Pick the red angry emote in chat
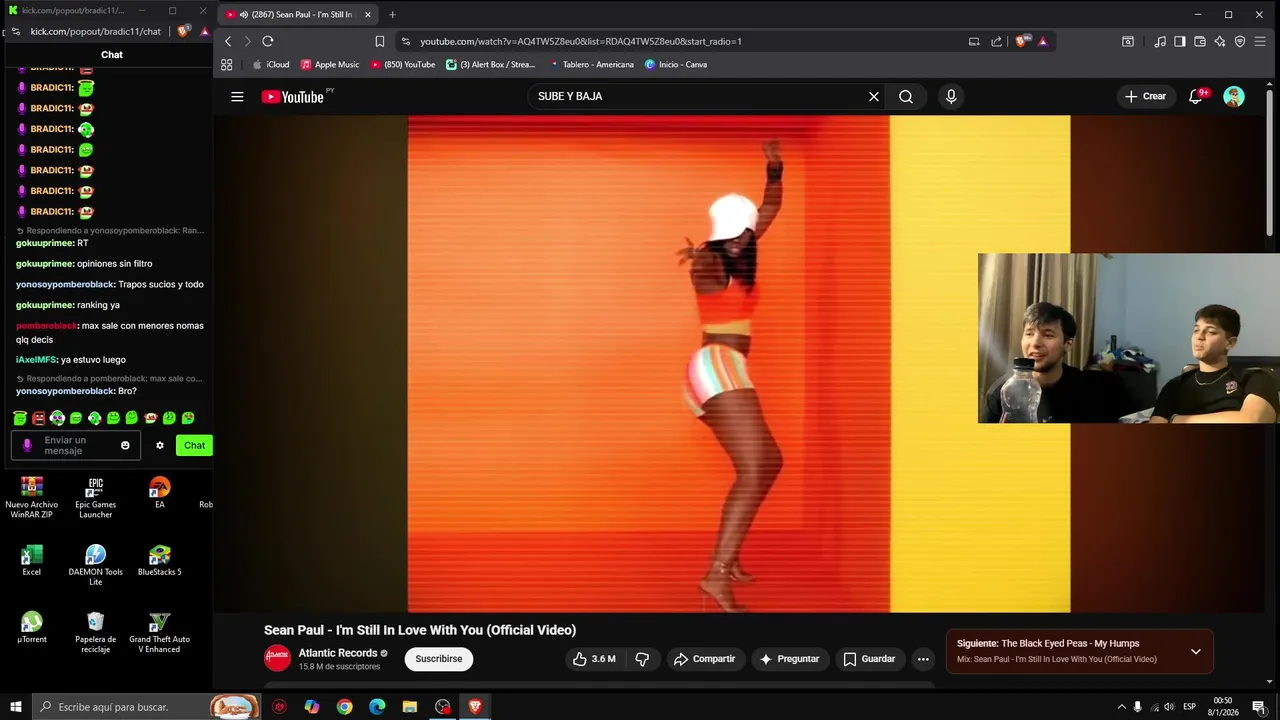Image resolution: width=1280 pixels, height=720 pixels. click(x=38, y=418)
